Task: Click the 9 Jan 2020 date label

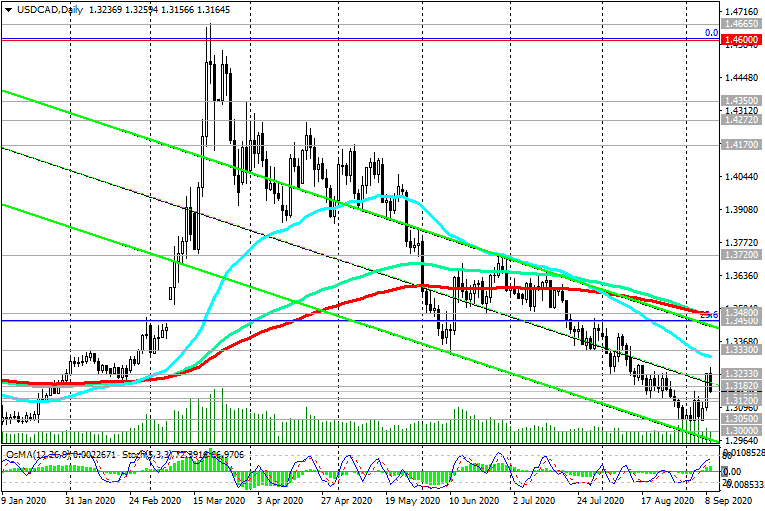Action: 23,501
